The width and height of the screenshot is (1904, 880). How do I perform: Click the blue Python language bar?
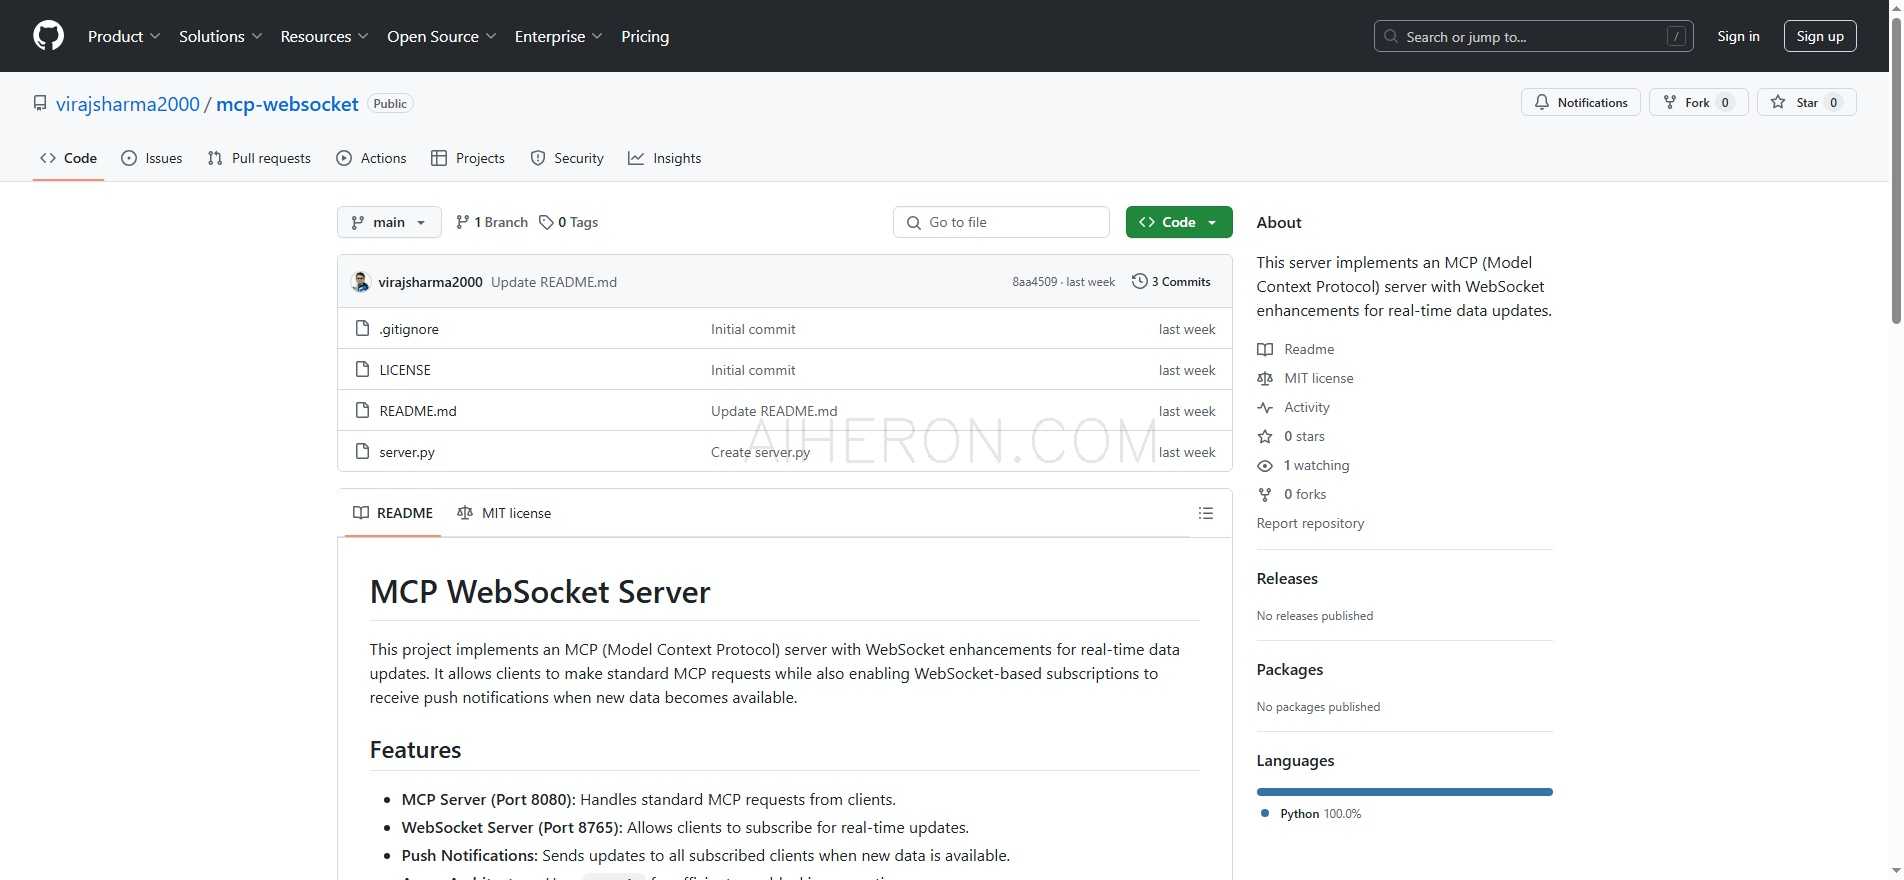1404,792
